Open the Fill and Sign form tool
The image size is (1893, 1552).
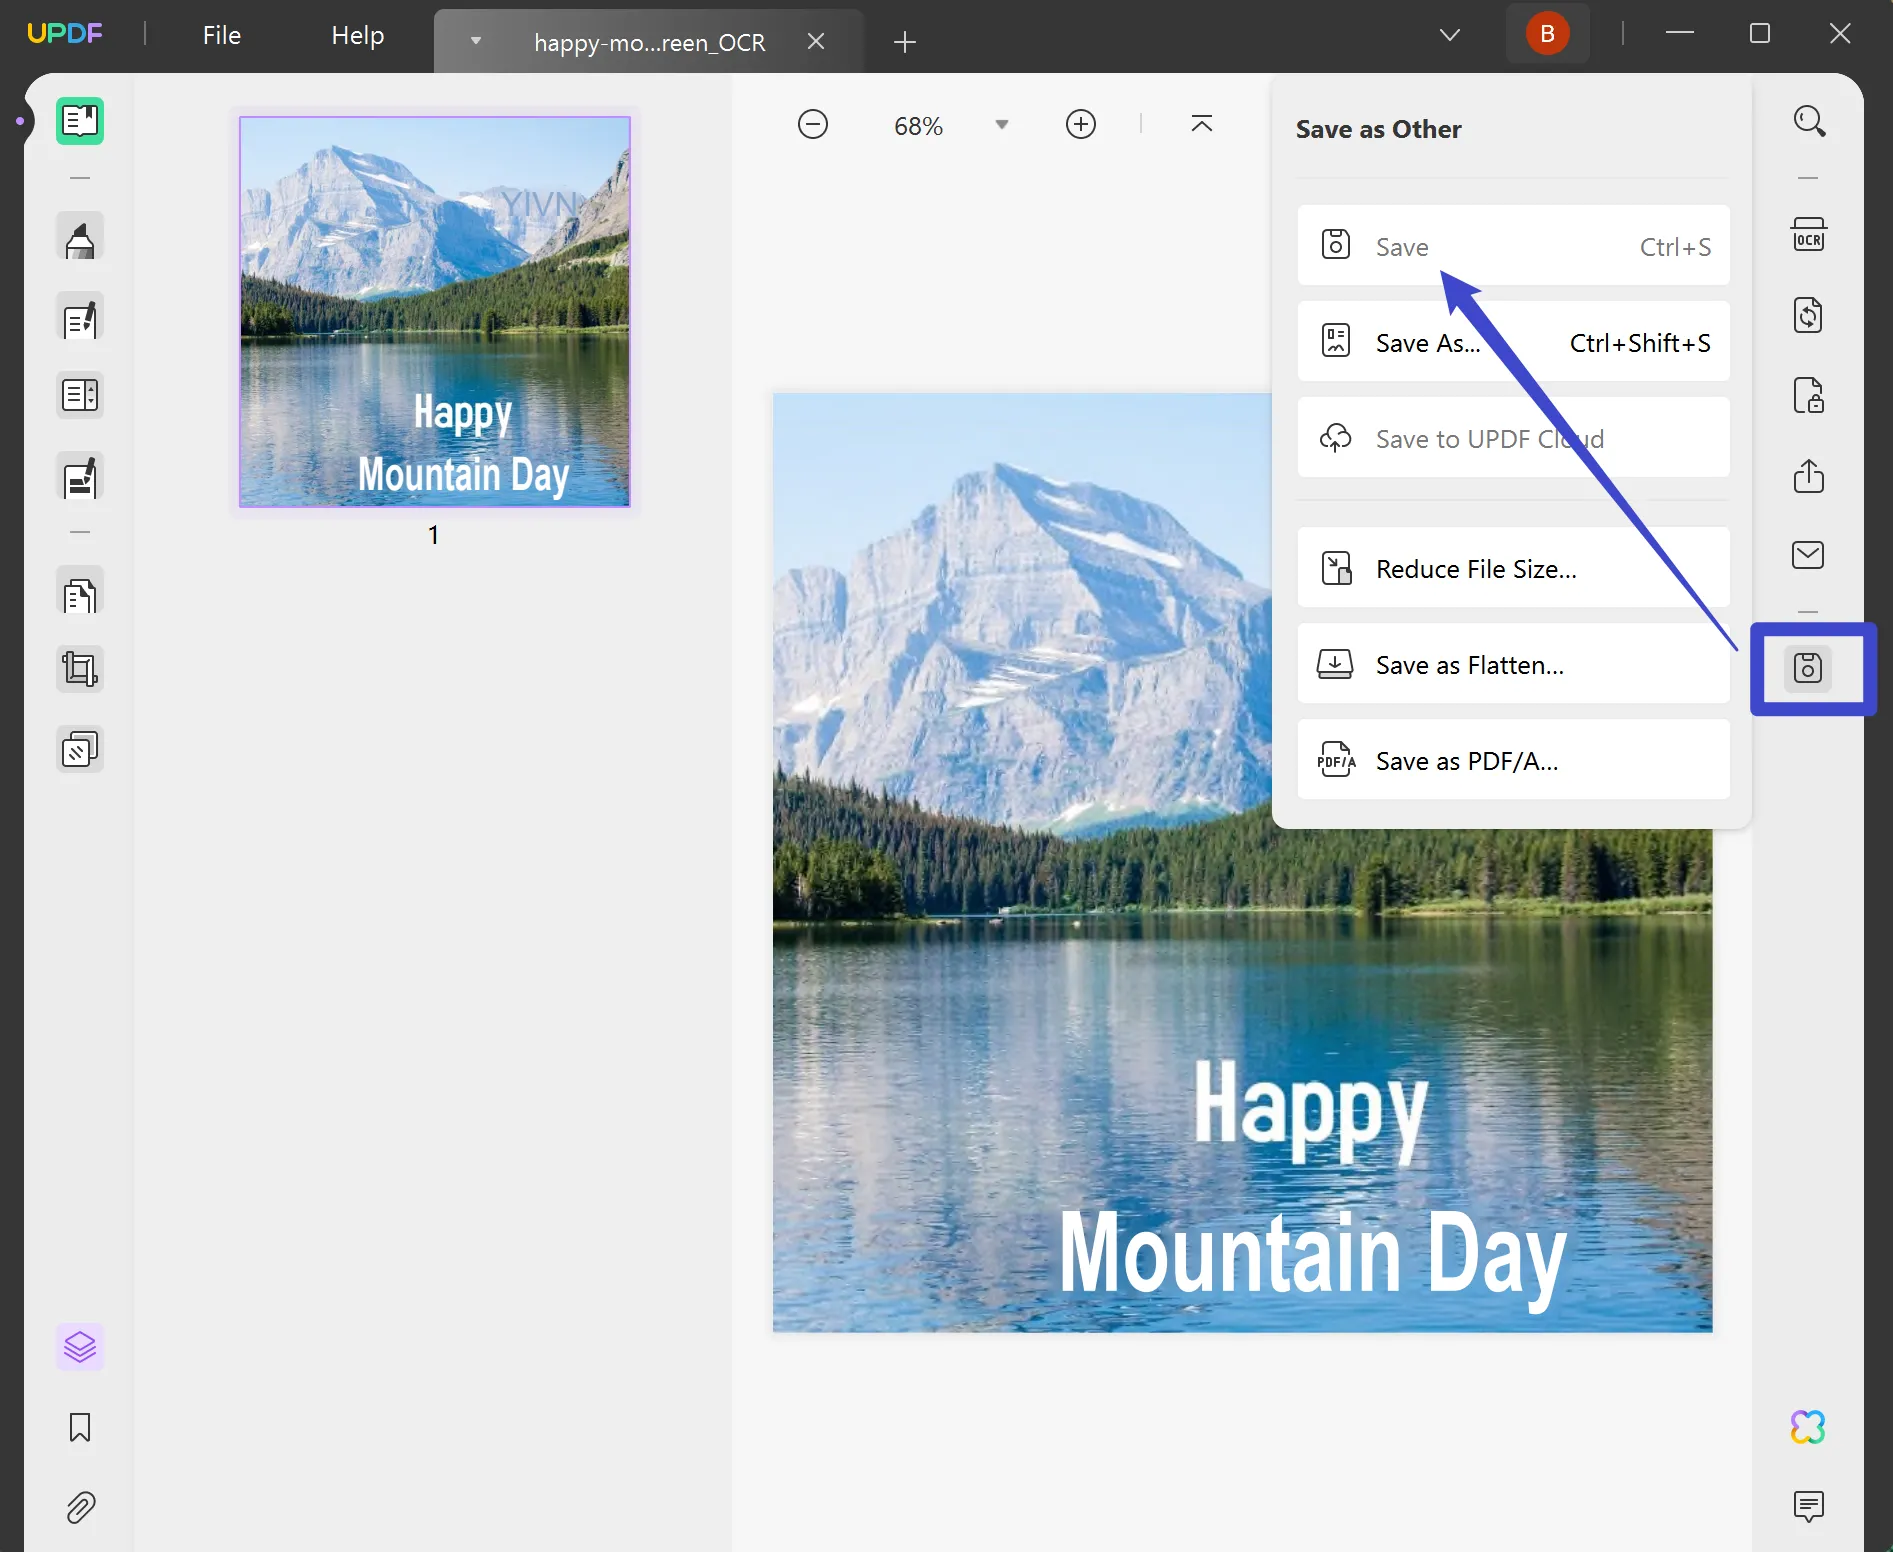(x=80, y=477)
